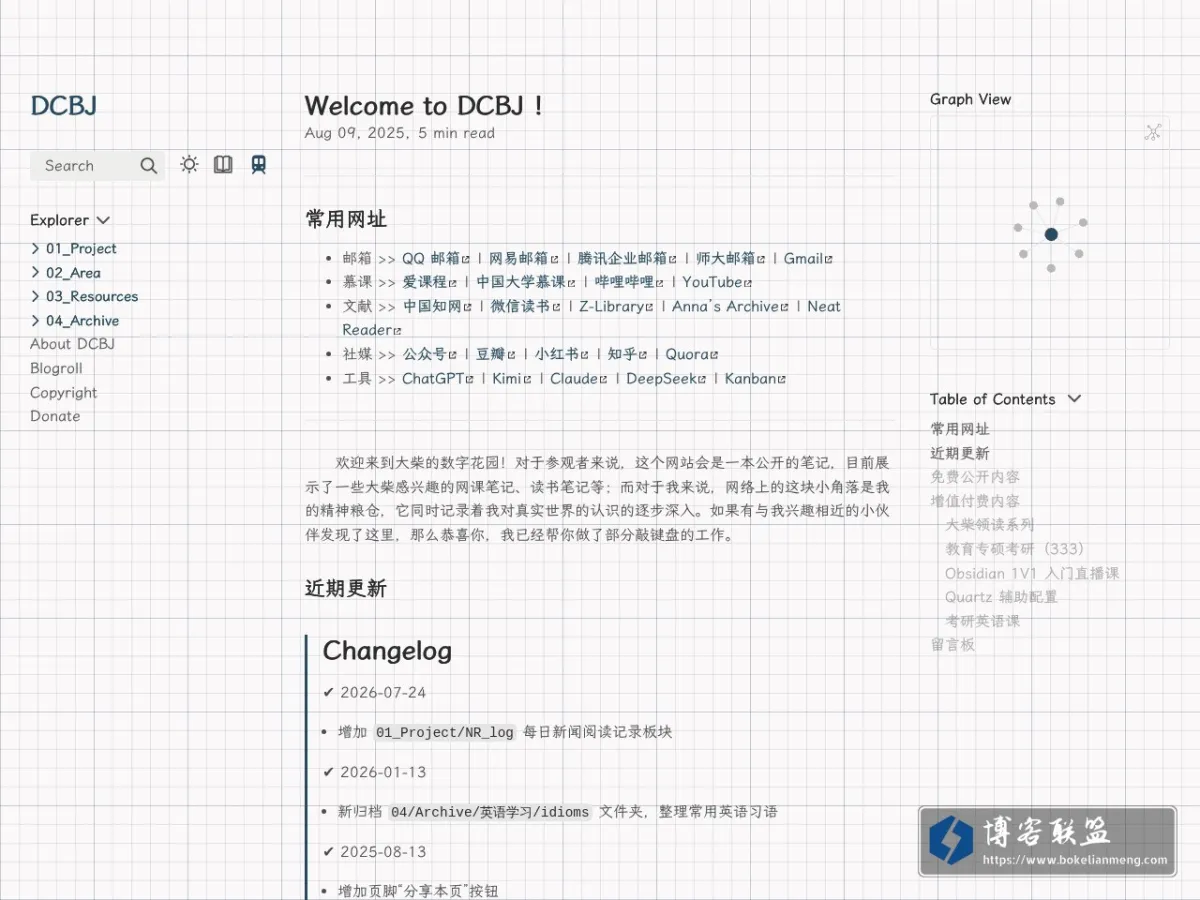The width and height of the screenshot is (1200, 900).
Task: Collapse the Table of Contents
Action: (x=1005, y=399)
